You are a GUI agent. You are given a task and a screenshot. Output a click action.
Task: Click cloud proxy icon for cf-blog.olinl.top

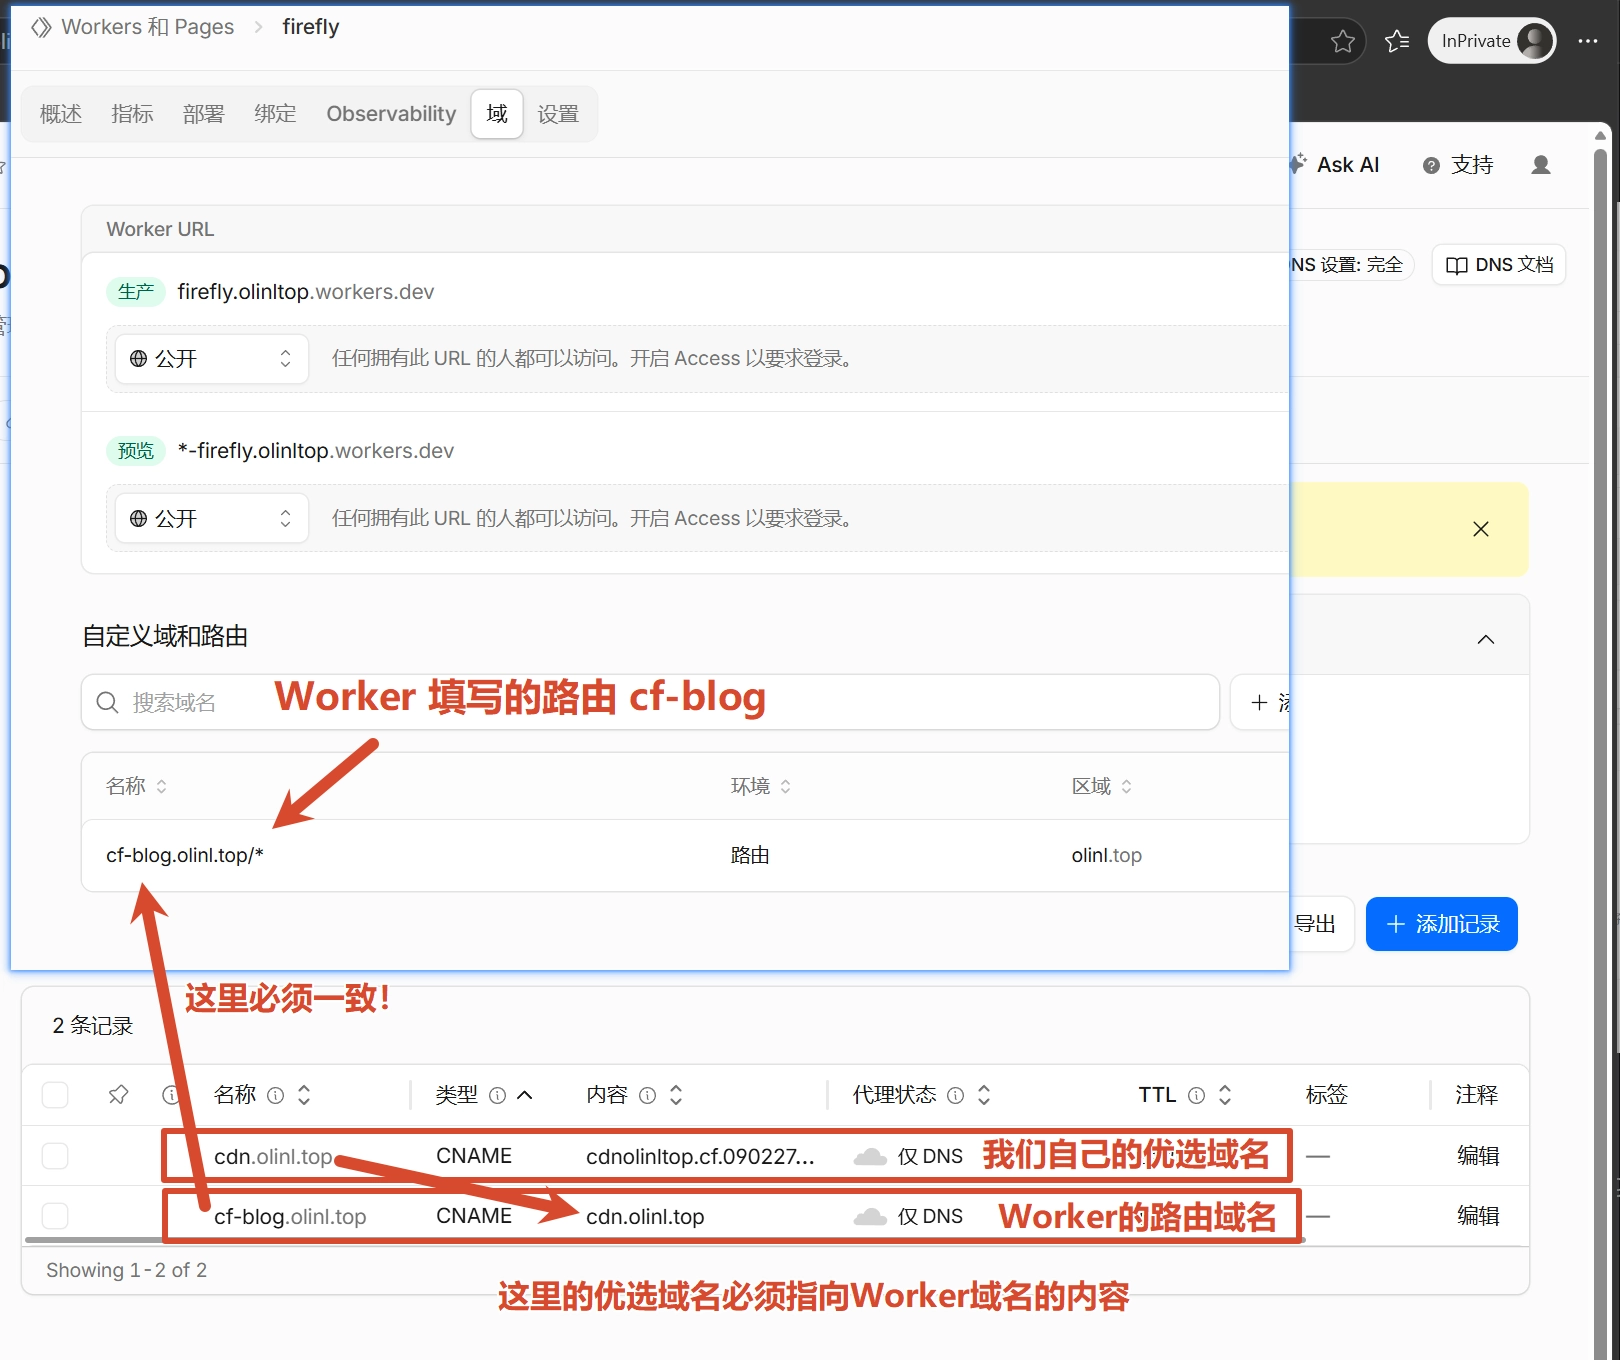[870, 1217]
